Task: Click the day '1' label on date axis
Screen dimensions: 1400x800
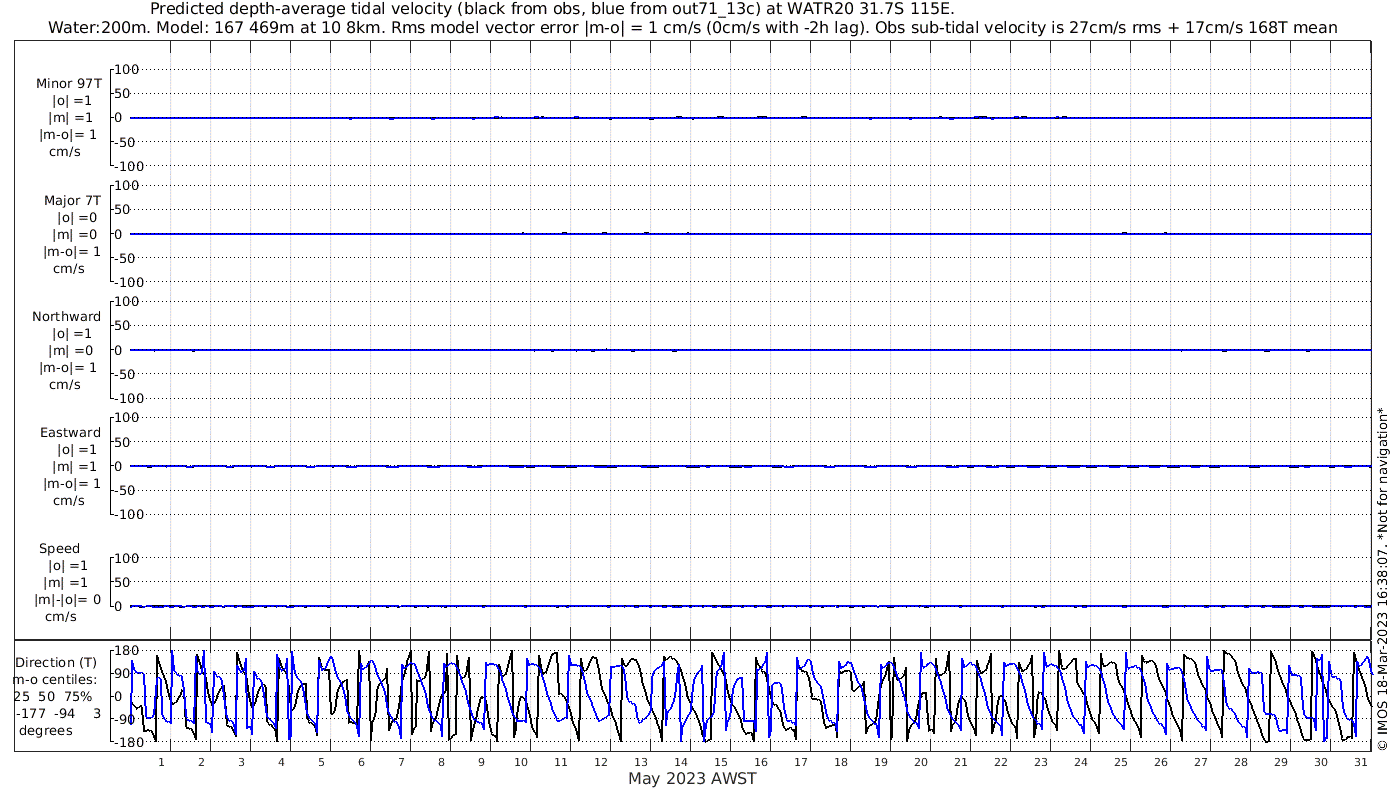Action: coord(161,762)
